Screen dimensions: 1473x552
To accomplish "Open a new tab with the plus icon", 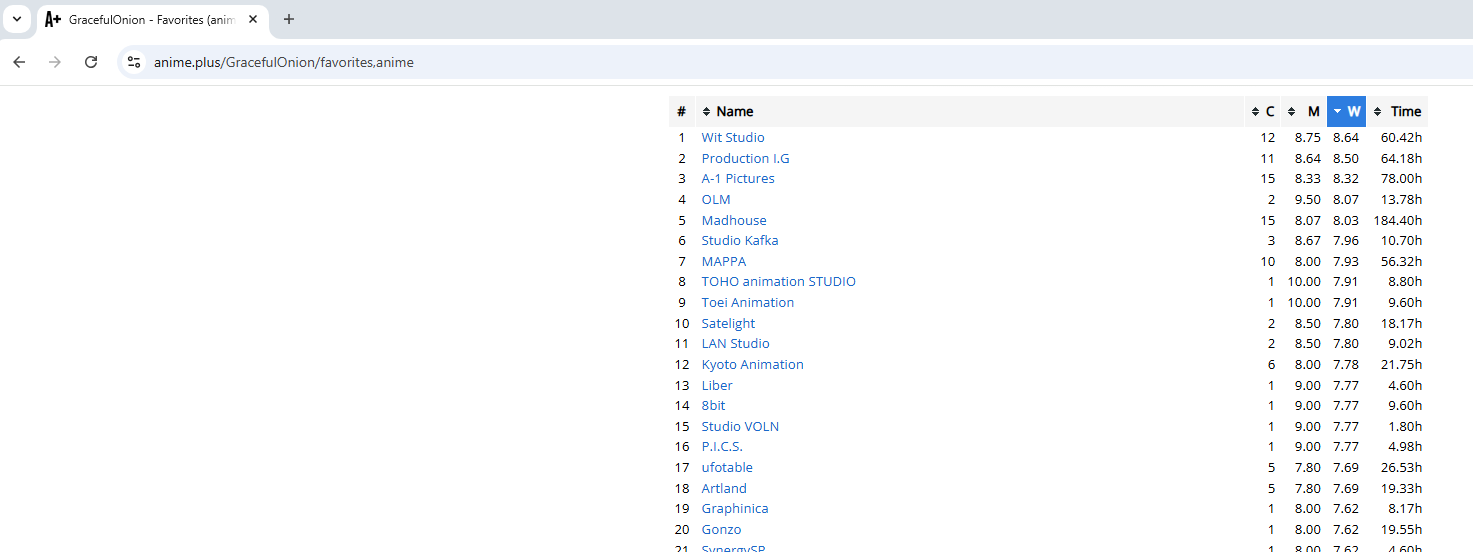I will point(289,19).
